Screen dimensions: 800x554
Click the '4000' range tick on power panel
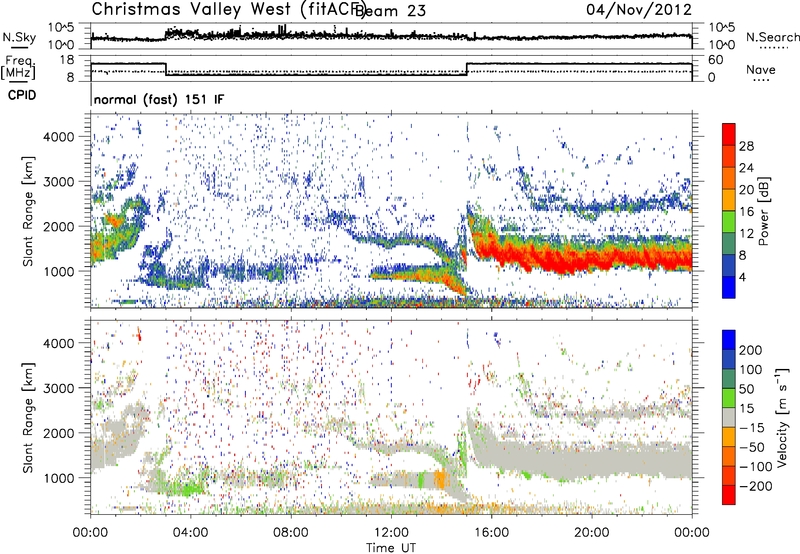click(x=59, y=137)
